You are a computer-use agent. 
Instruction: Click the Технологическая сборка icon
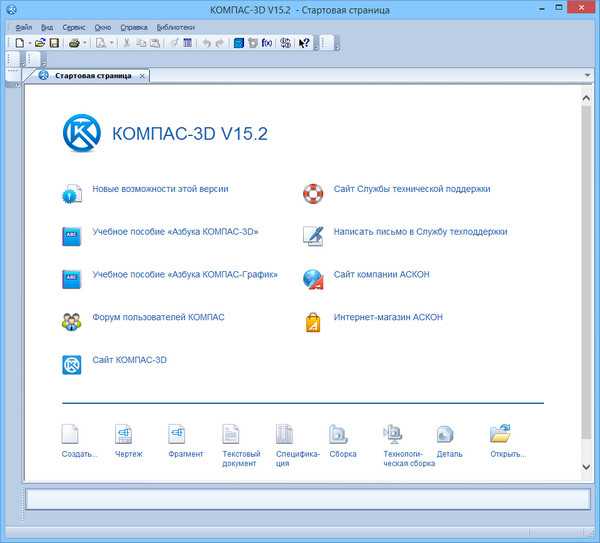[393, 434]
